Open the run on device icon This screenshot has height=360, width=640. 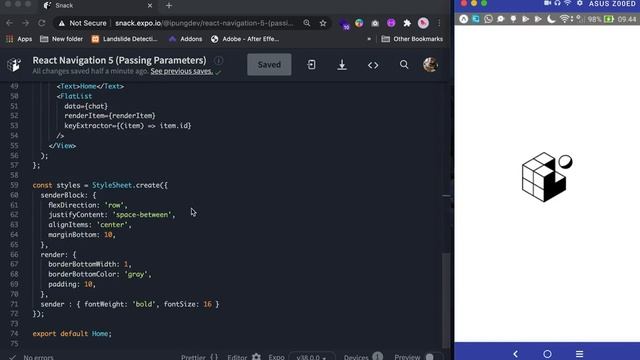pos(311,64)
